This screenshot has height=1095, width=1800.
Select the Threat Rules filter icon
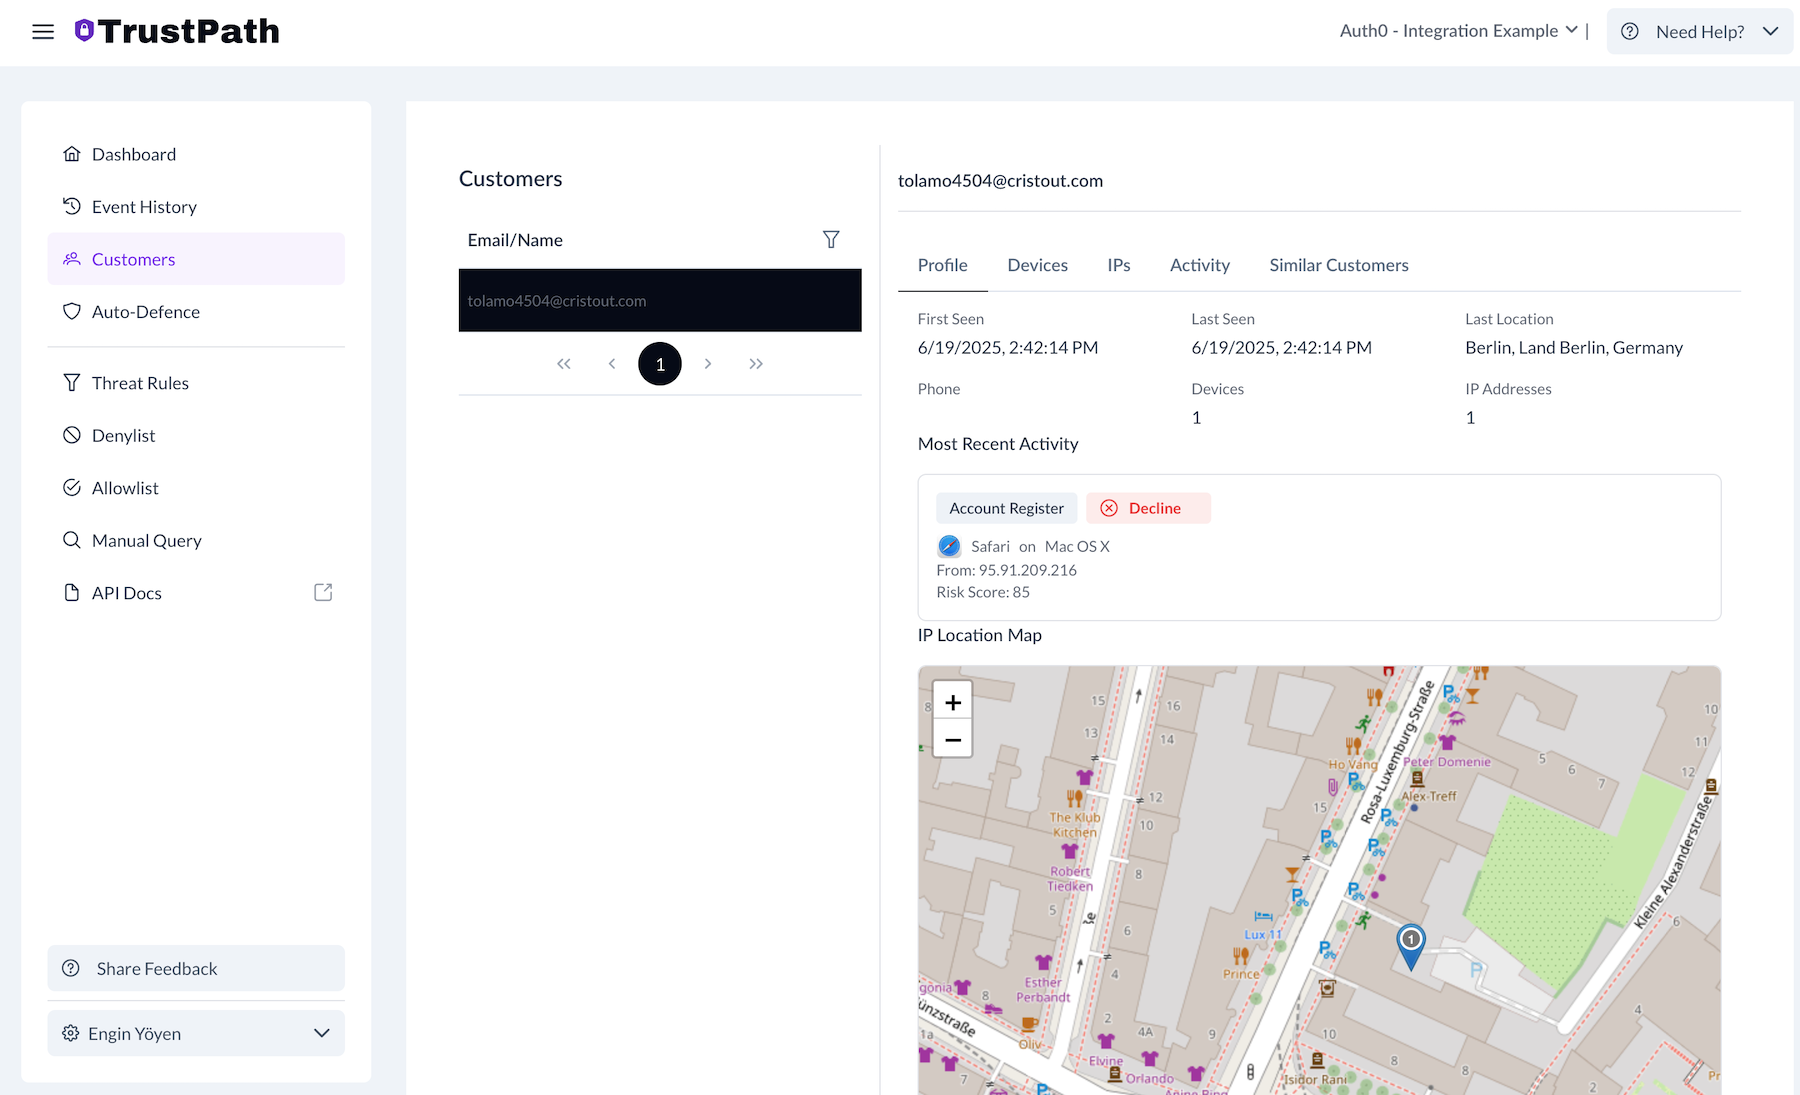click(71, 382)
